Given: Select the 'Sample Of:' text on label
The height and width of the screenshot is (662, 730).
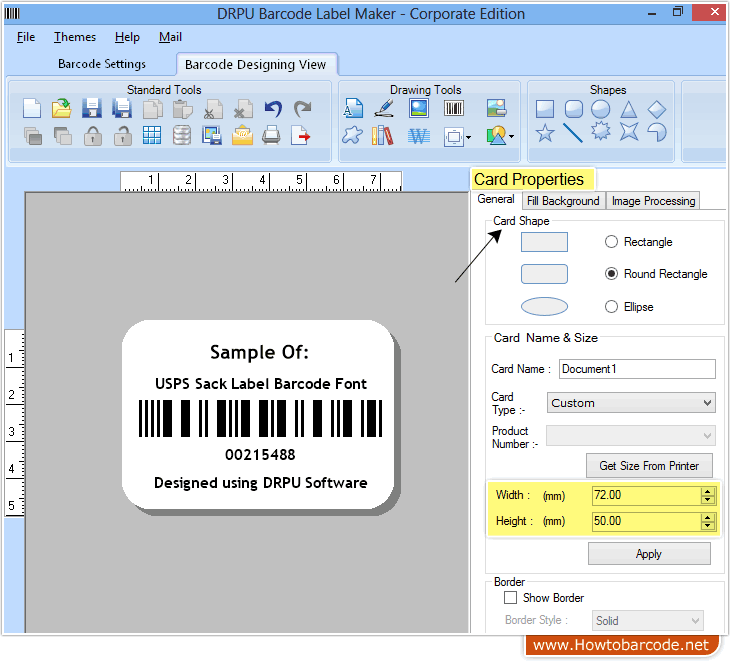Looking at the screenshot, I should [259, 352].
